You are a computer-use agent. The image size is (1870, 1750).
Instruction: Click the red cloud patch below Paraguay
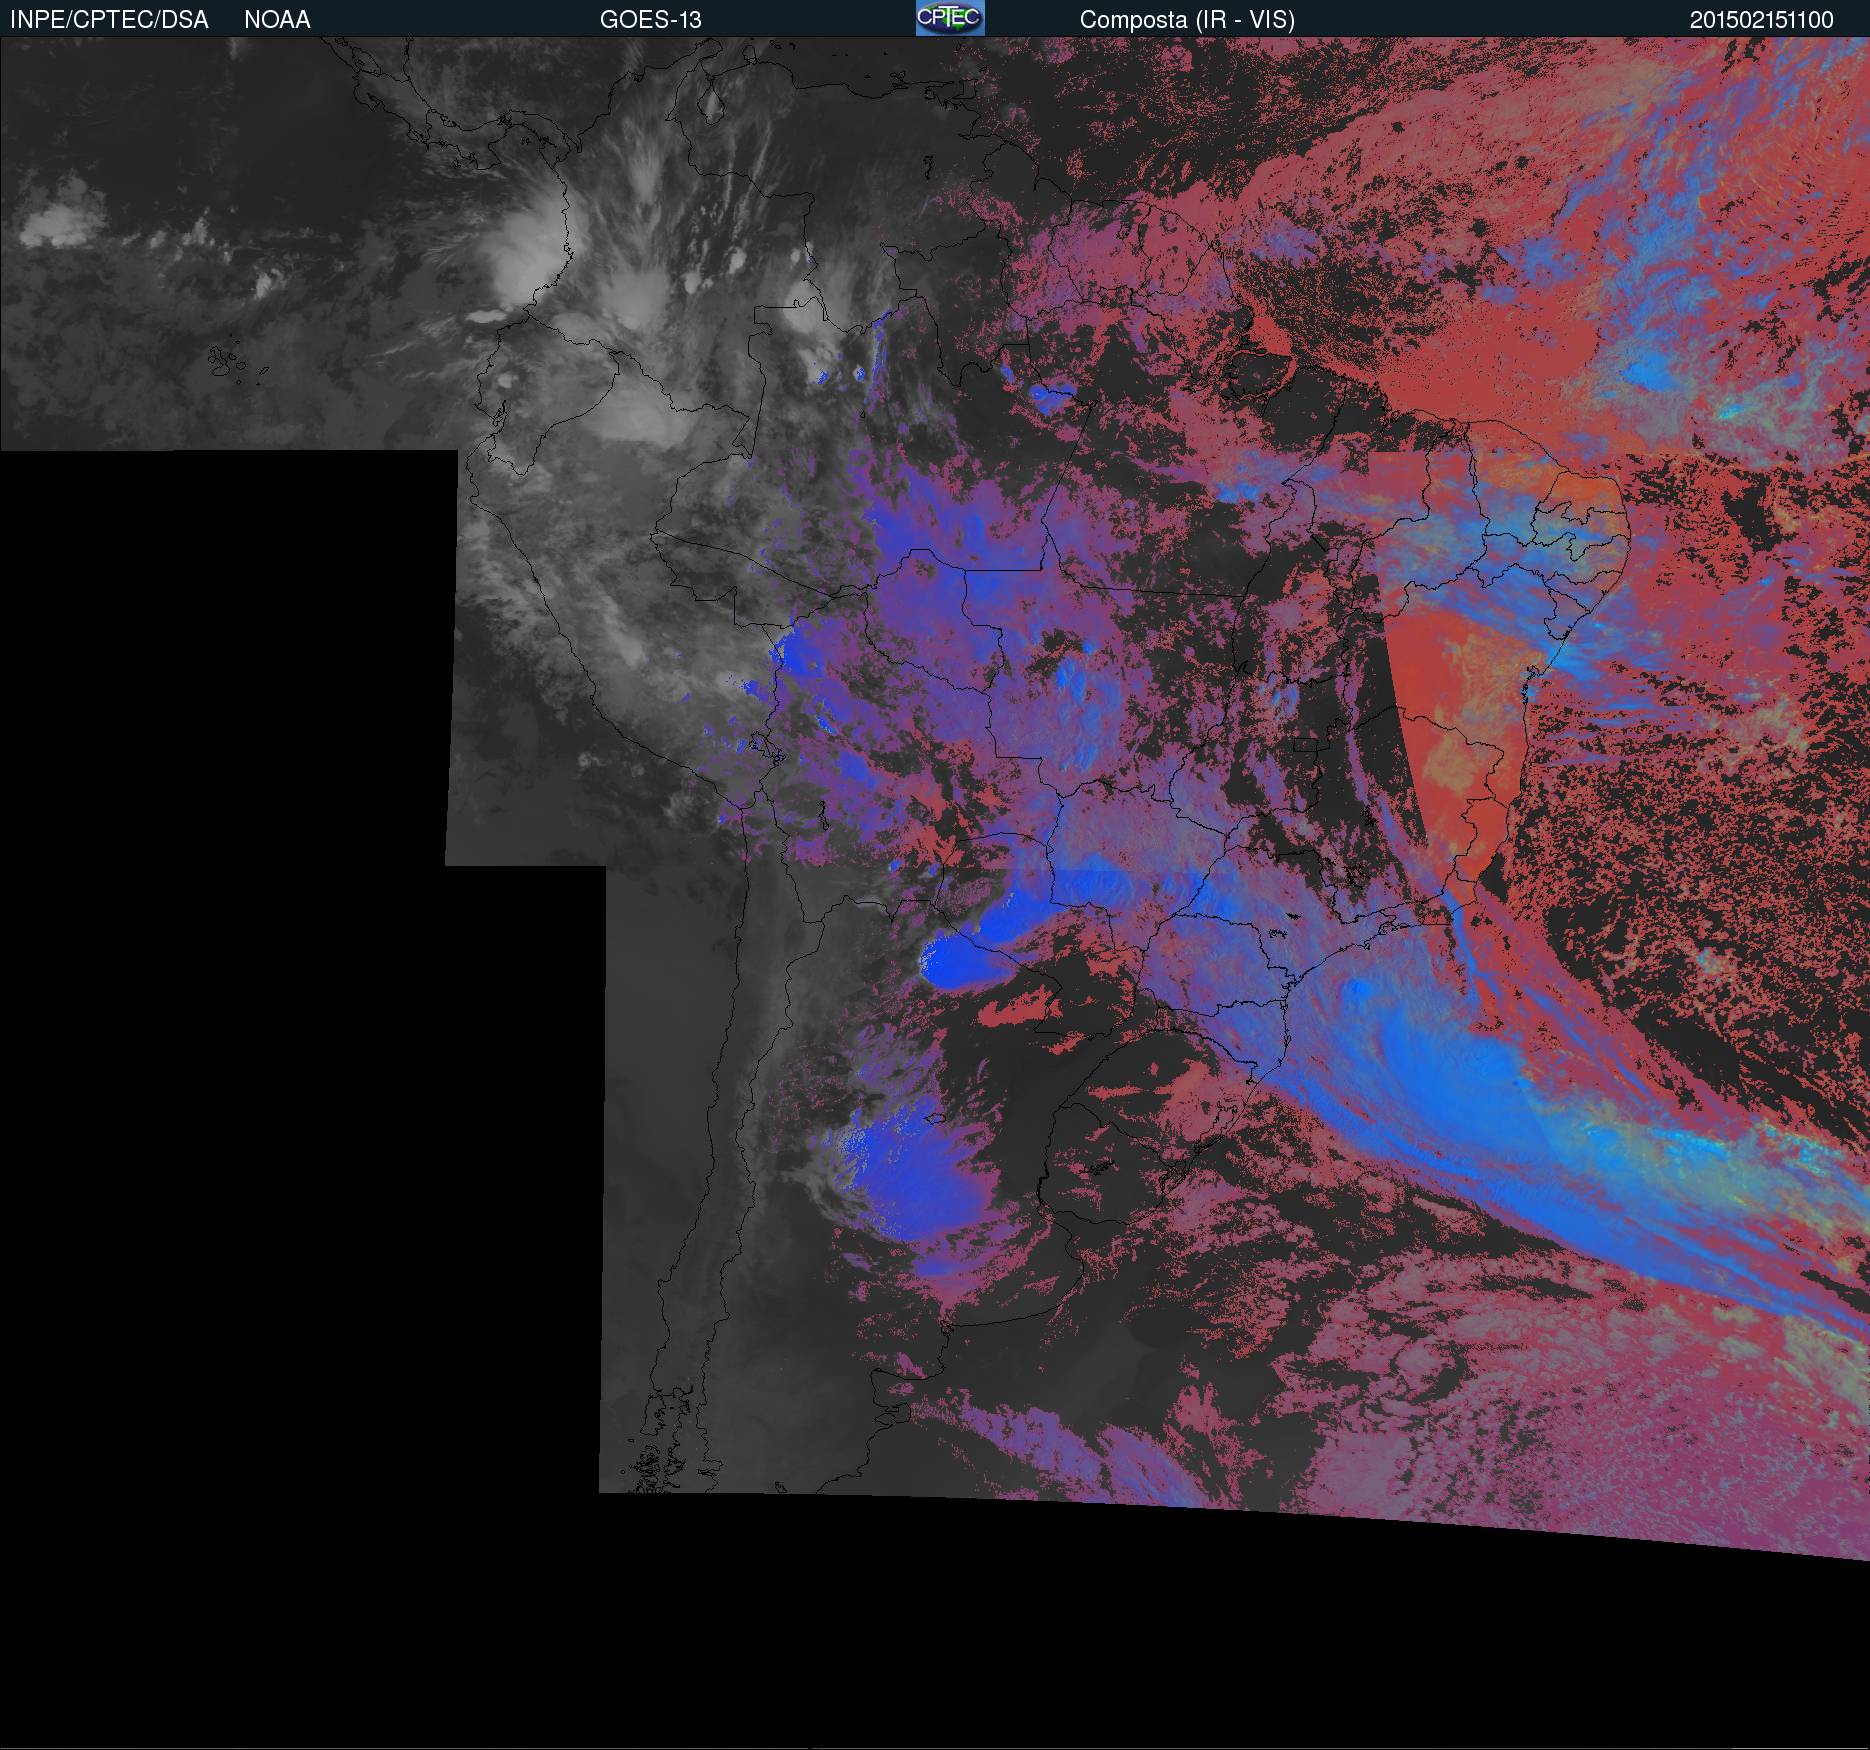(1020, 1010)
